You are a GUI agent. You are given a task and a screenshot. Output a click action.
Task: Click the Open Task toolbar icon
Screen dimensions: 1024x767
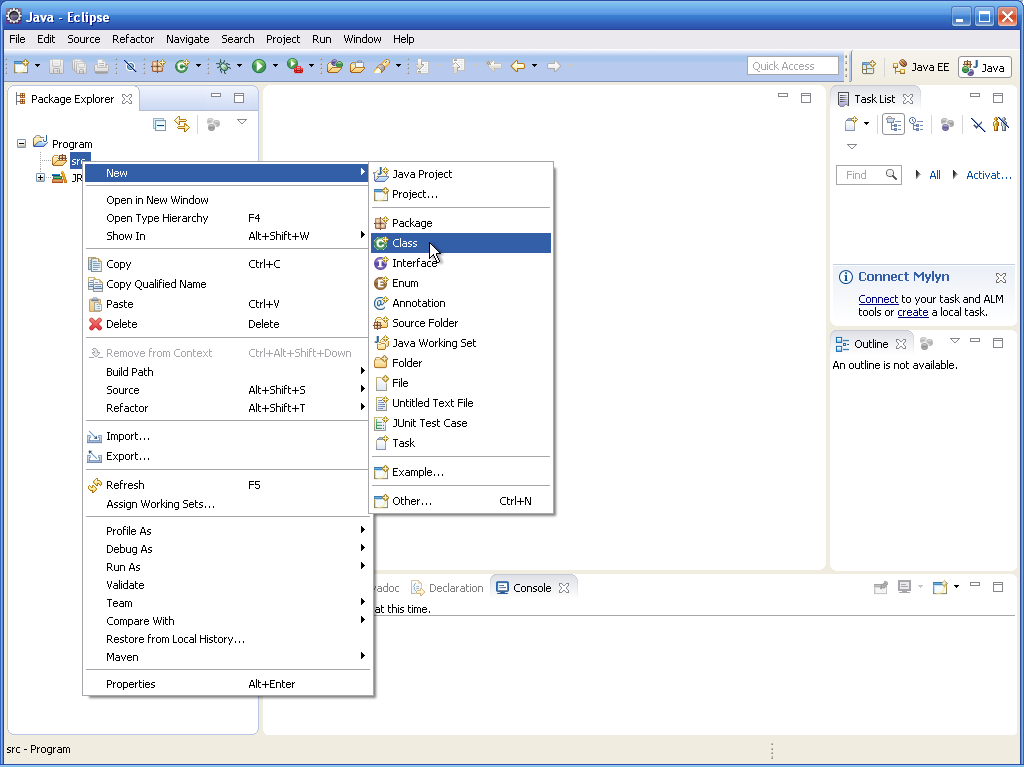357,66
